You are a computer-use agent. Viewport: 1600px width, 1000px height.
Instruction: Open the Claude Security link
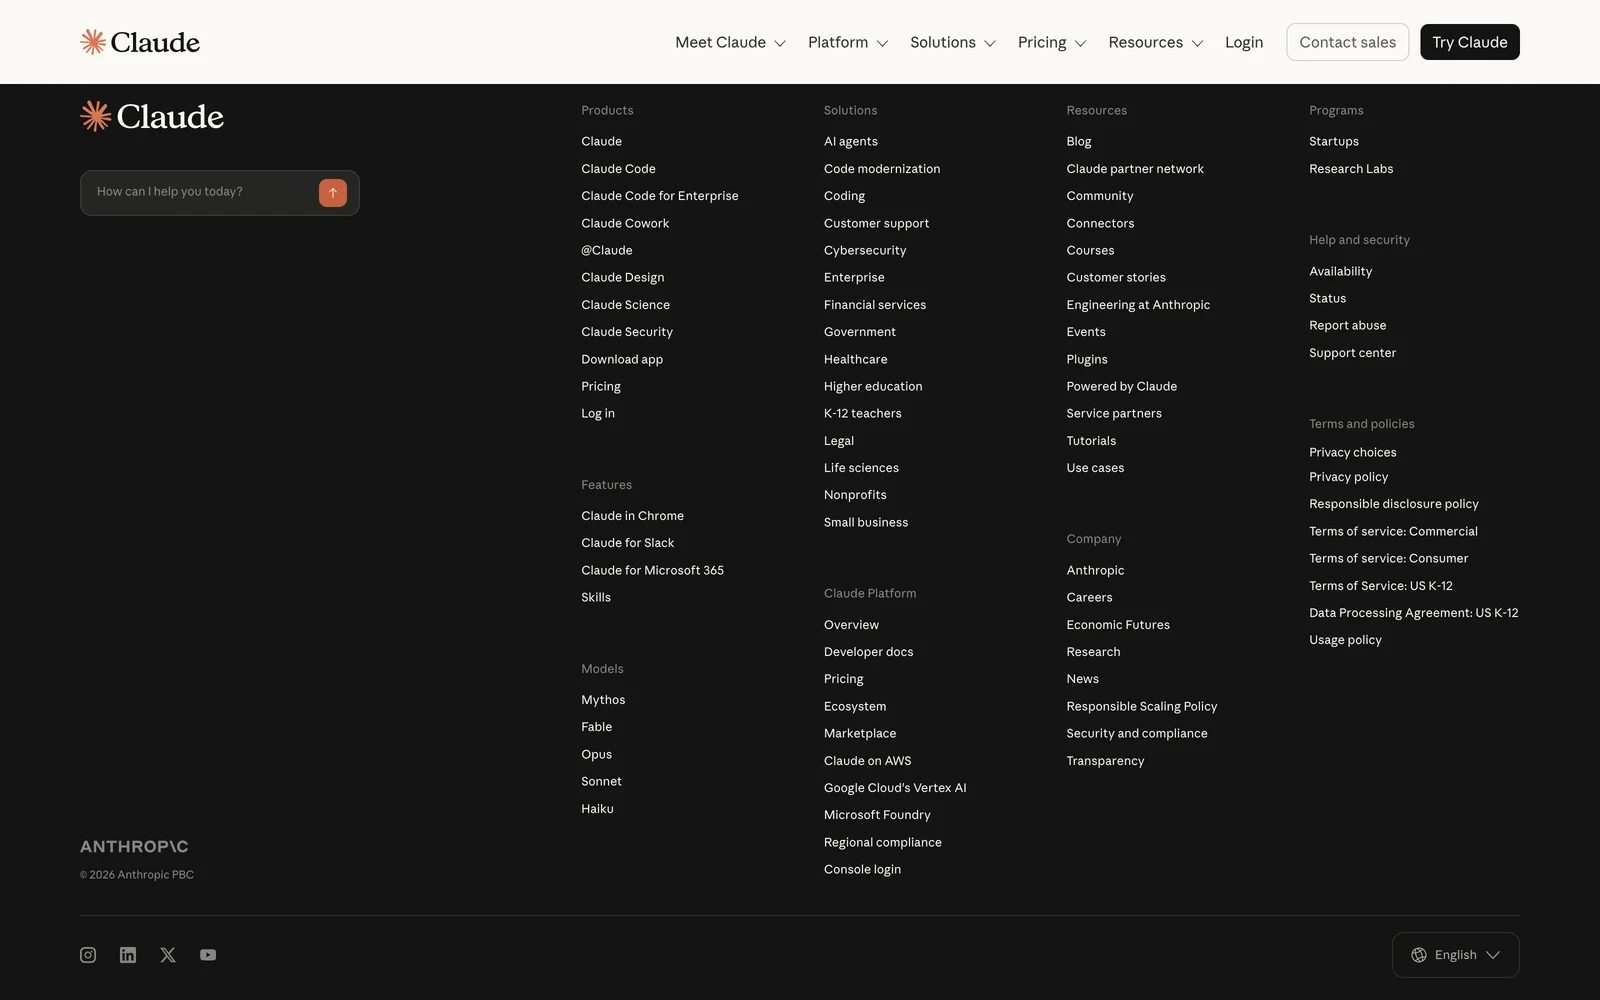click(627, 332)
